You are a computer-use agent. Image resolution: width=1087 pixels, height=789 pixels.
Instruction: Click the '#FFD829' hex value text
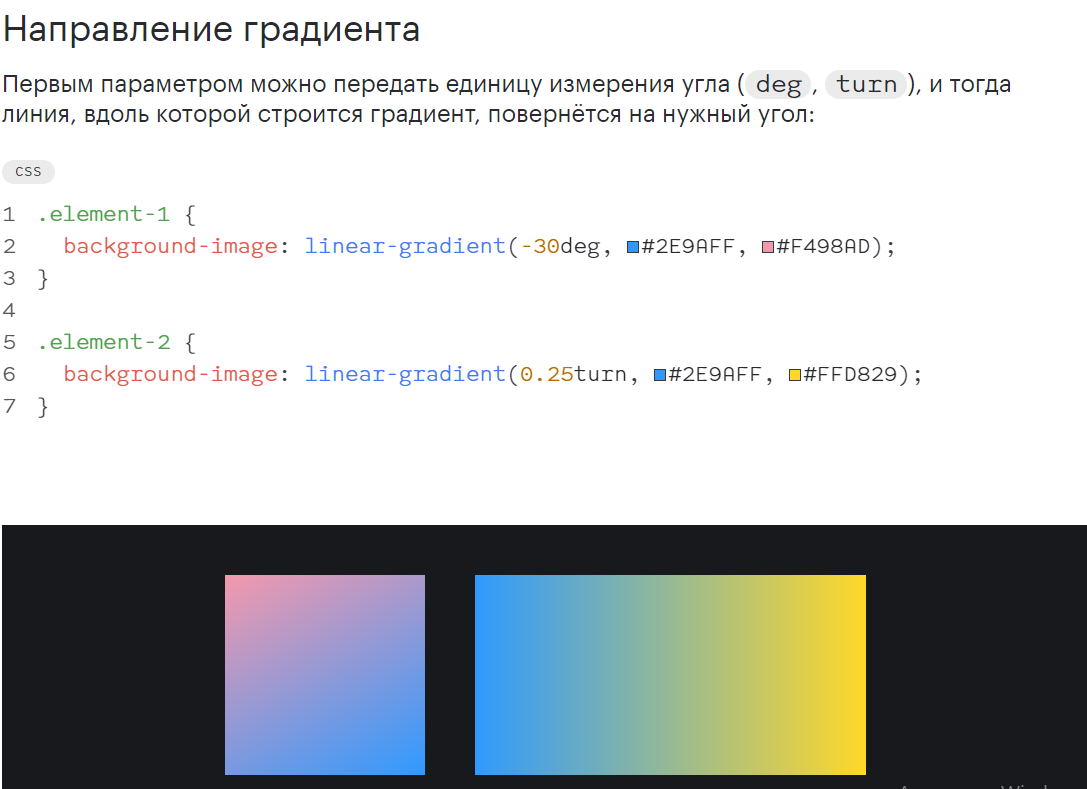click(x=850, y=374)
